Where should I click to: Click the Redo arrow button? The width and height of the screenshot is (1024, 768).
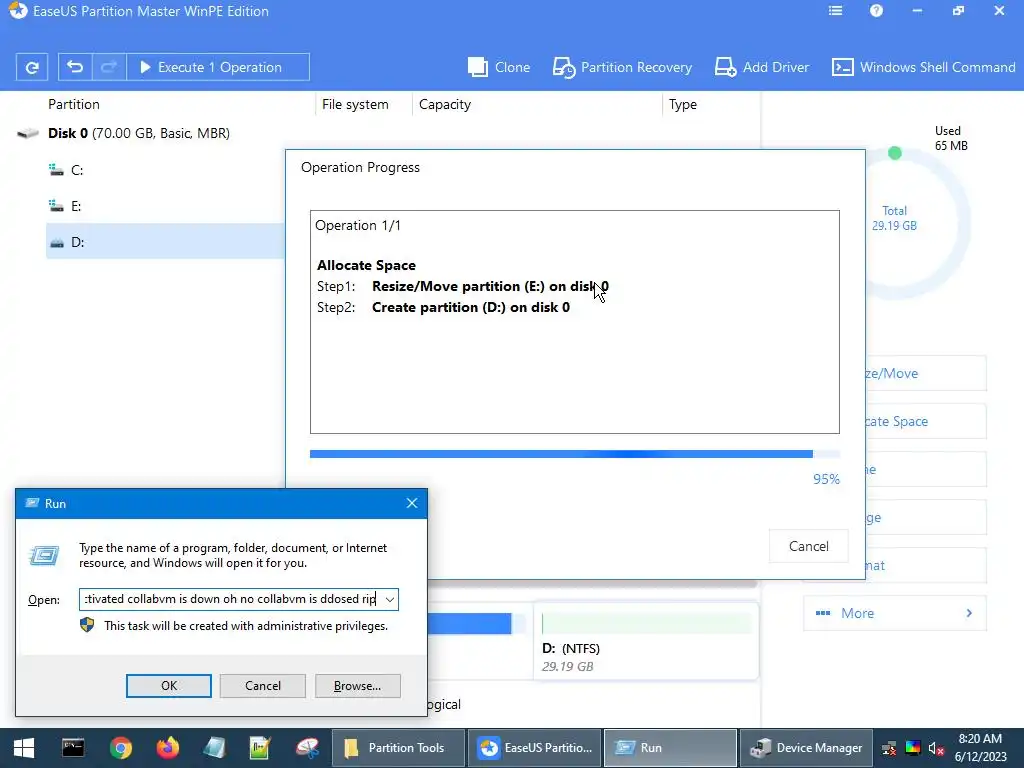point(109,67)
